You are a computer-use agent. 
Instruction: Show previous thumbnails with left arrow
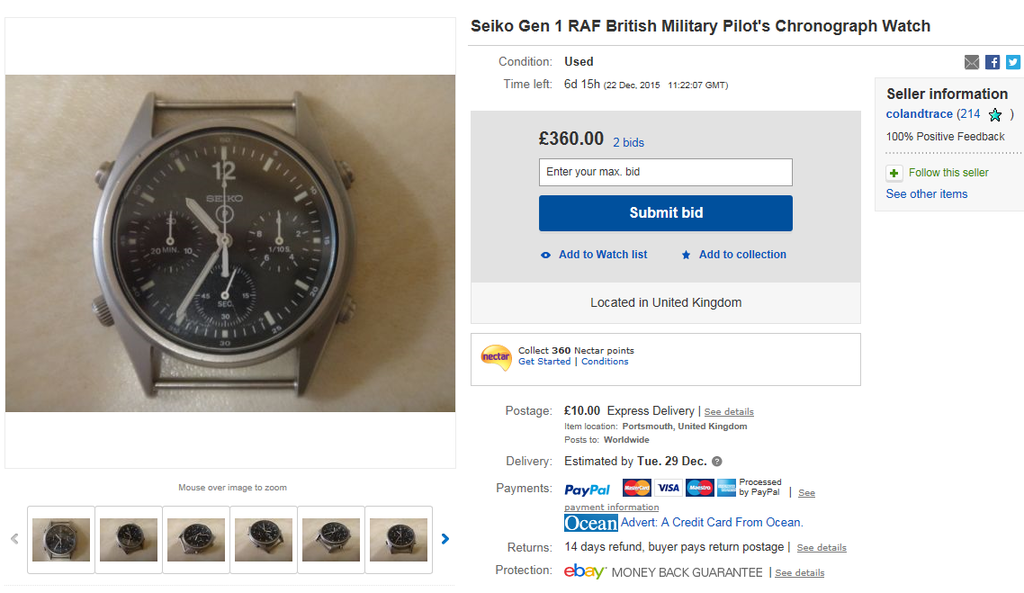[15, 539]
